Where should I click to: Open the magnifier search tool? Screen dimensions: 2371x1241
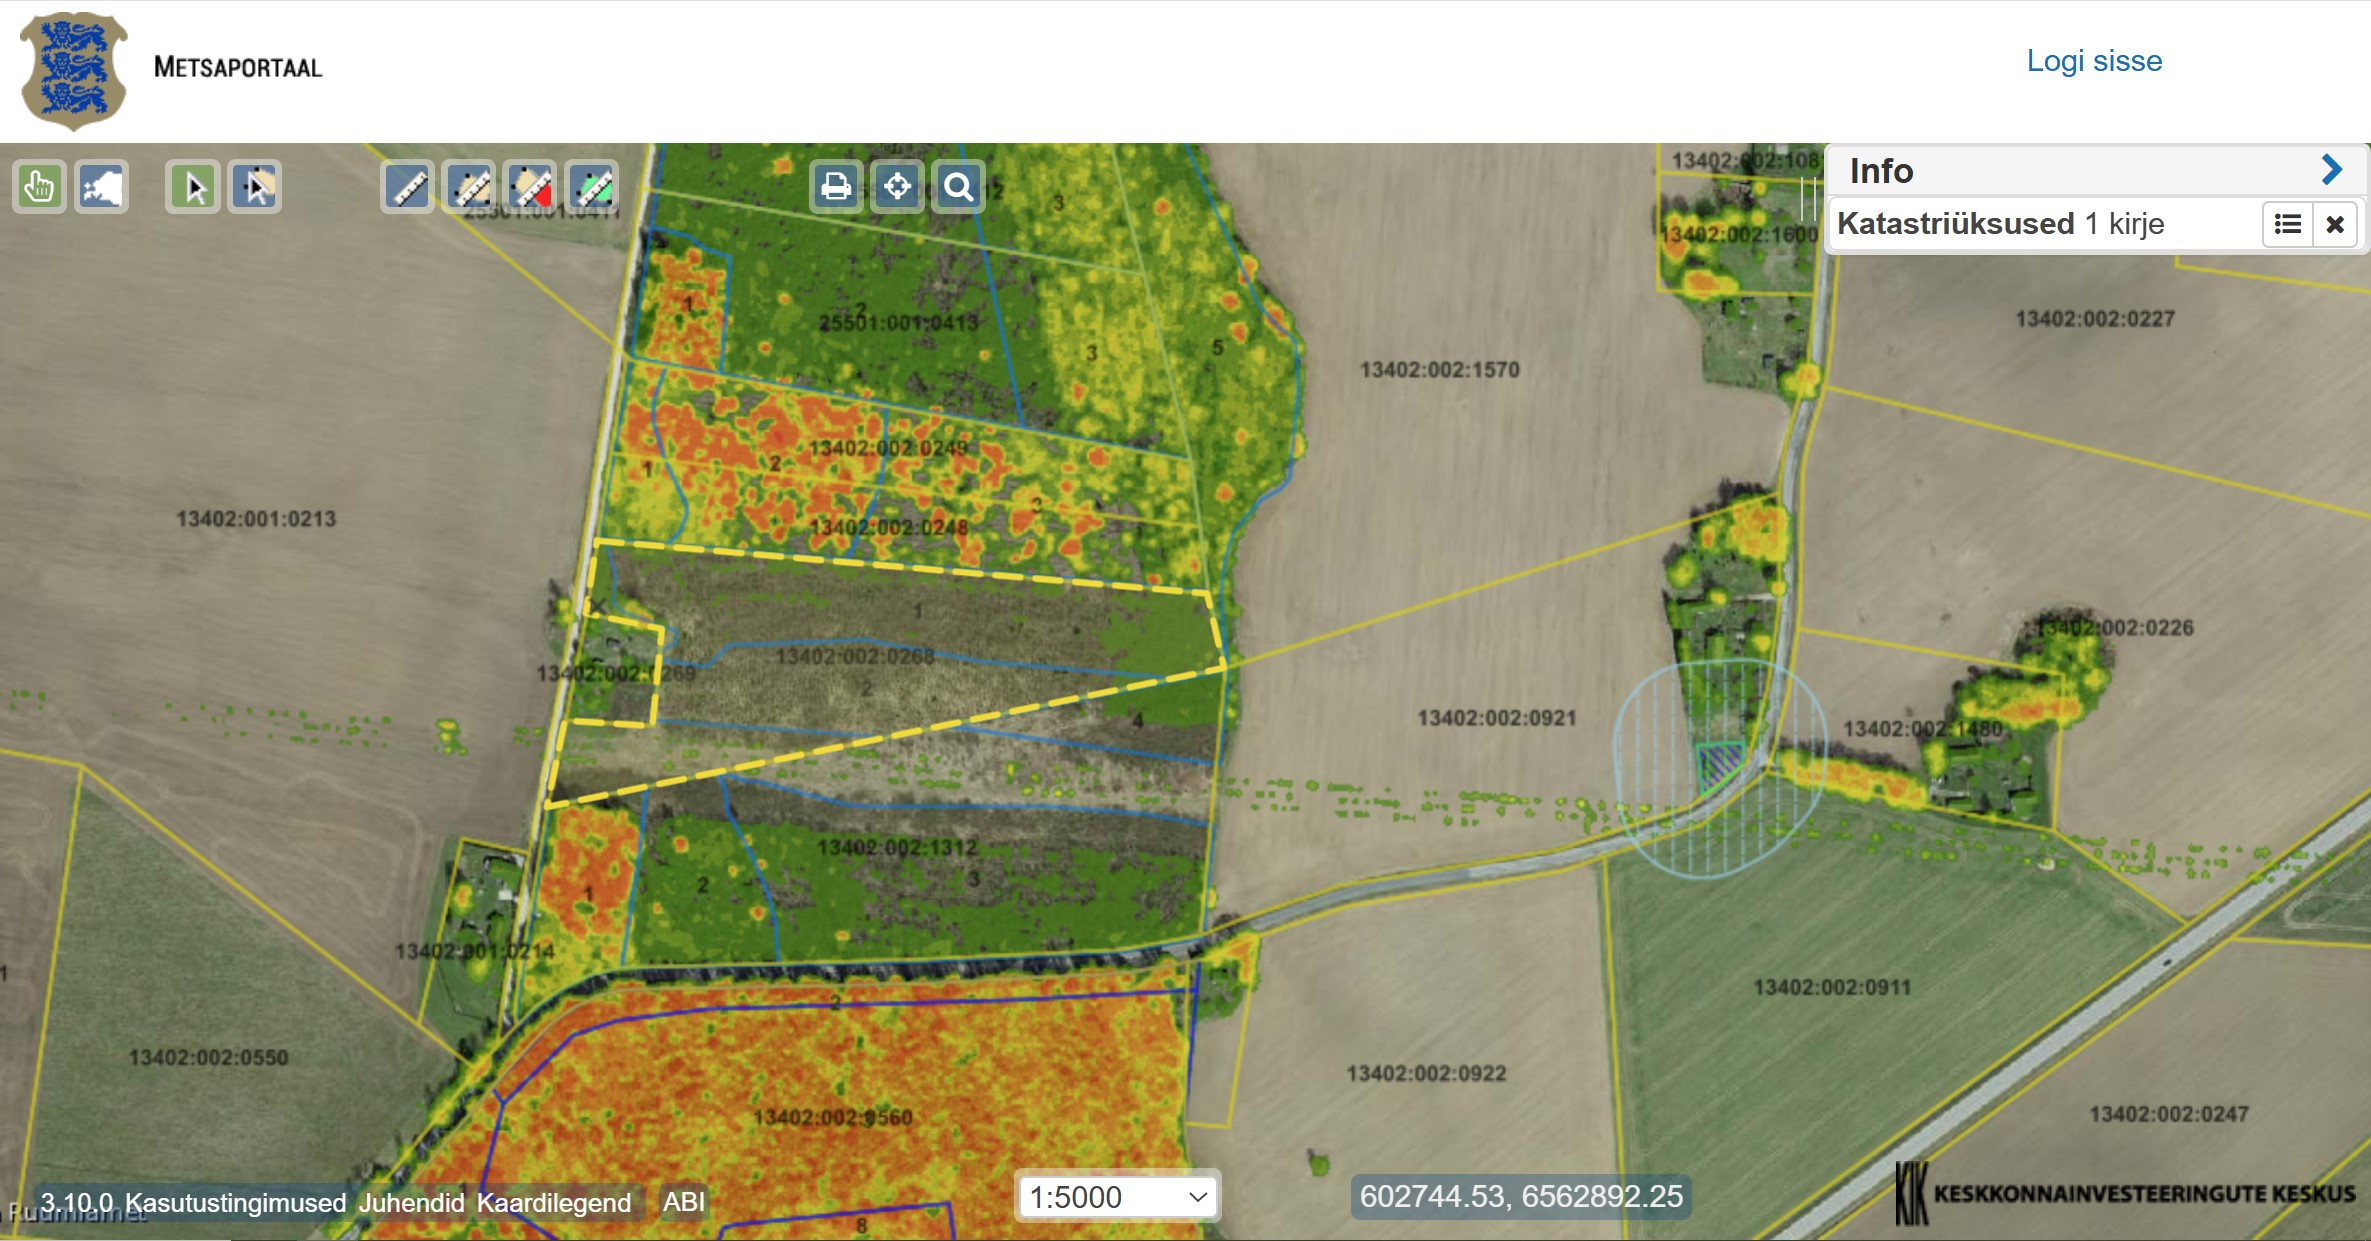coord(958,187)
